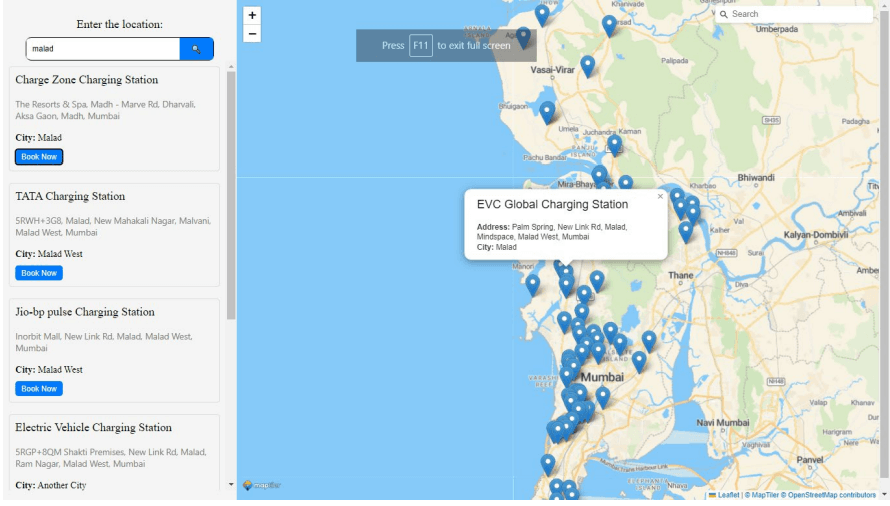Click the Thane map label
The width and height of the screenshot is (890, 506).
point(681,275)
